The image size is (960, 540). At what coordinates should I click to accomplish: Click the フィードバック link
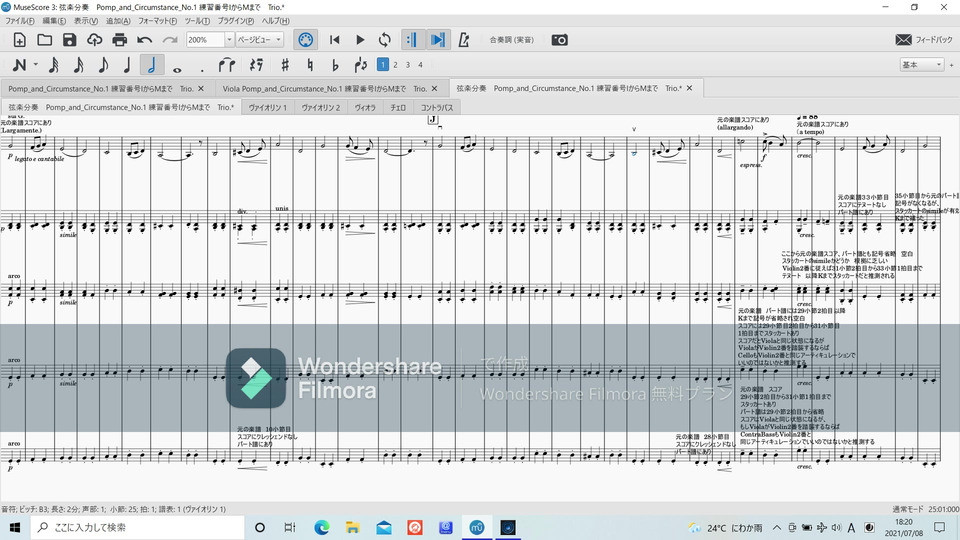click(934, 40)
